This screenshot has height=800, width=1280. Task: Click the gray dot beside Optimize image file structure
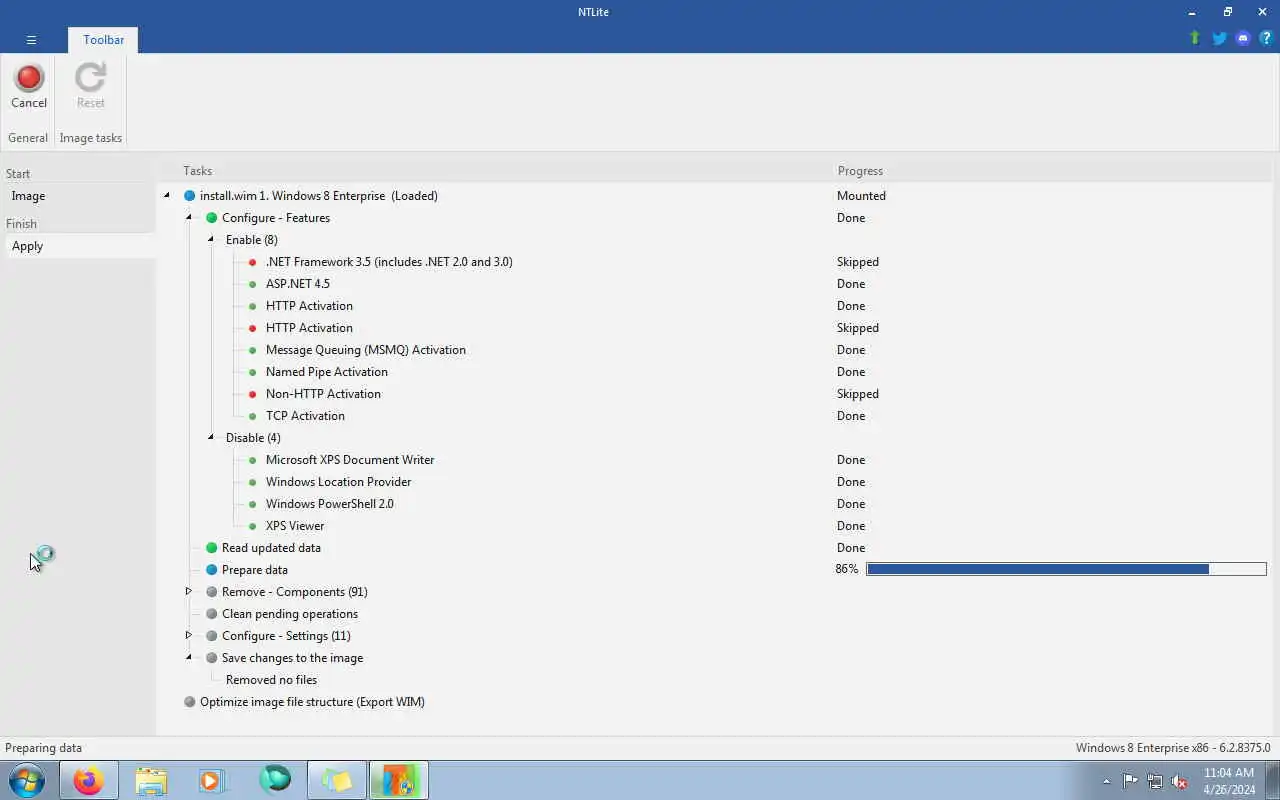point(189,702)
